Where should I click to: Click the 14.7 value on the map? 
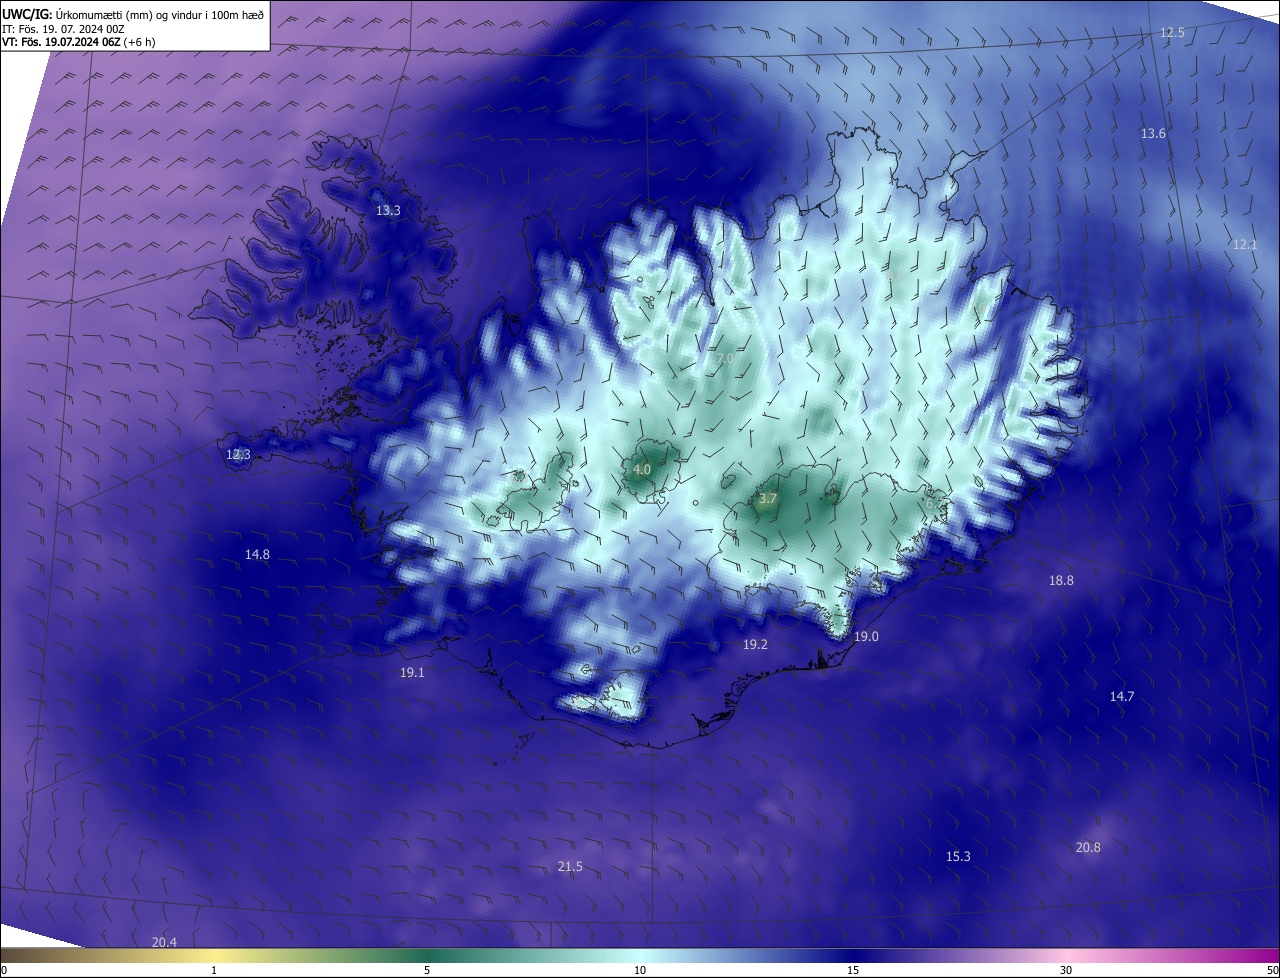click(1122, 696)
